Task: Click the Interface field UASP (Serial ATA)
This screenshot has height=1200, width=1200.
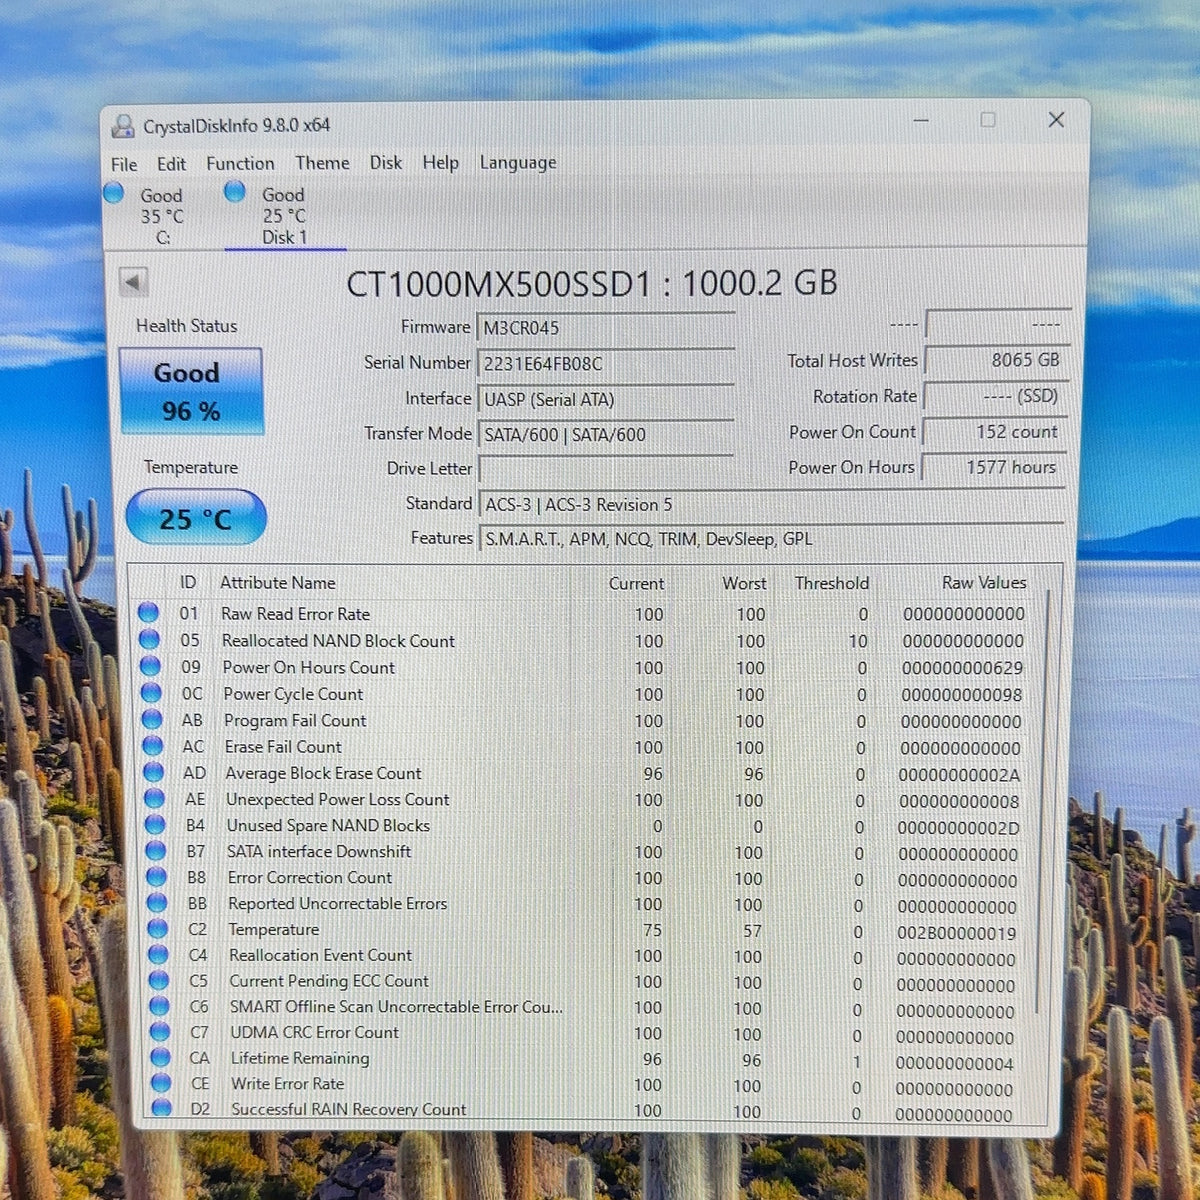Action: pyautogui.click(x=606, y=399)
